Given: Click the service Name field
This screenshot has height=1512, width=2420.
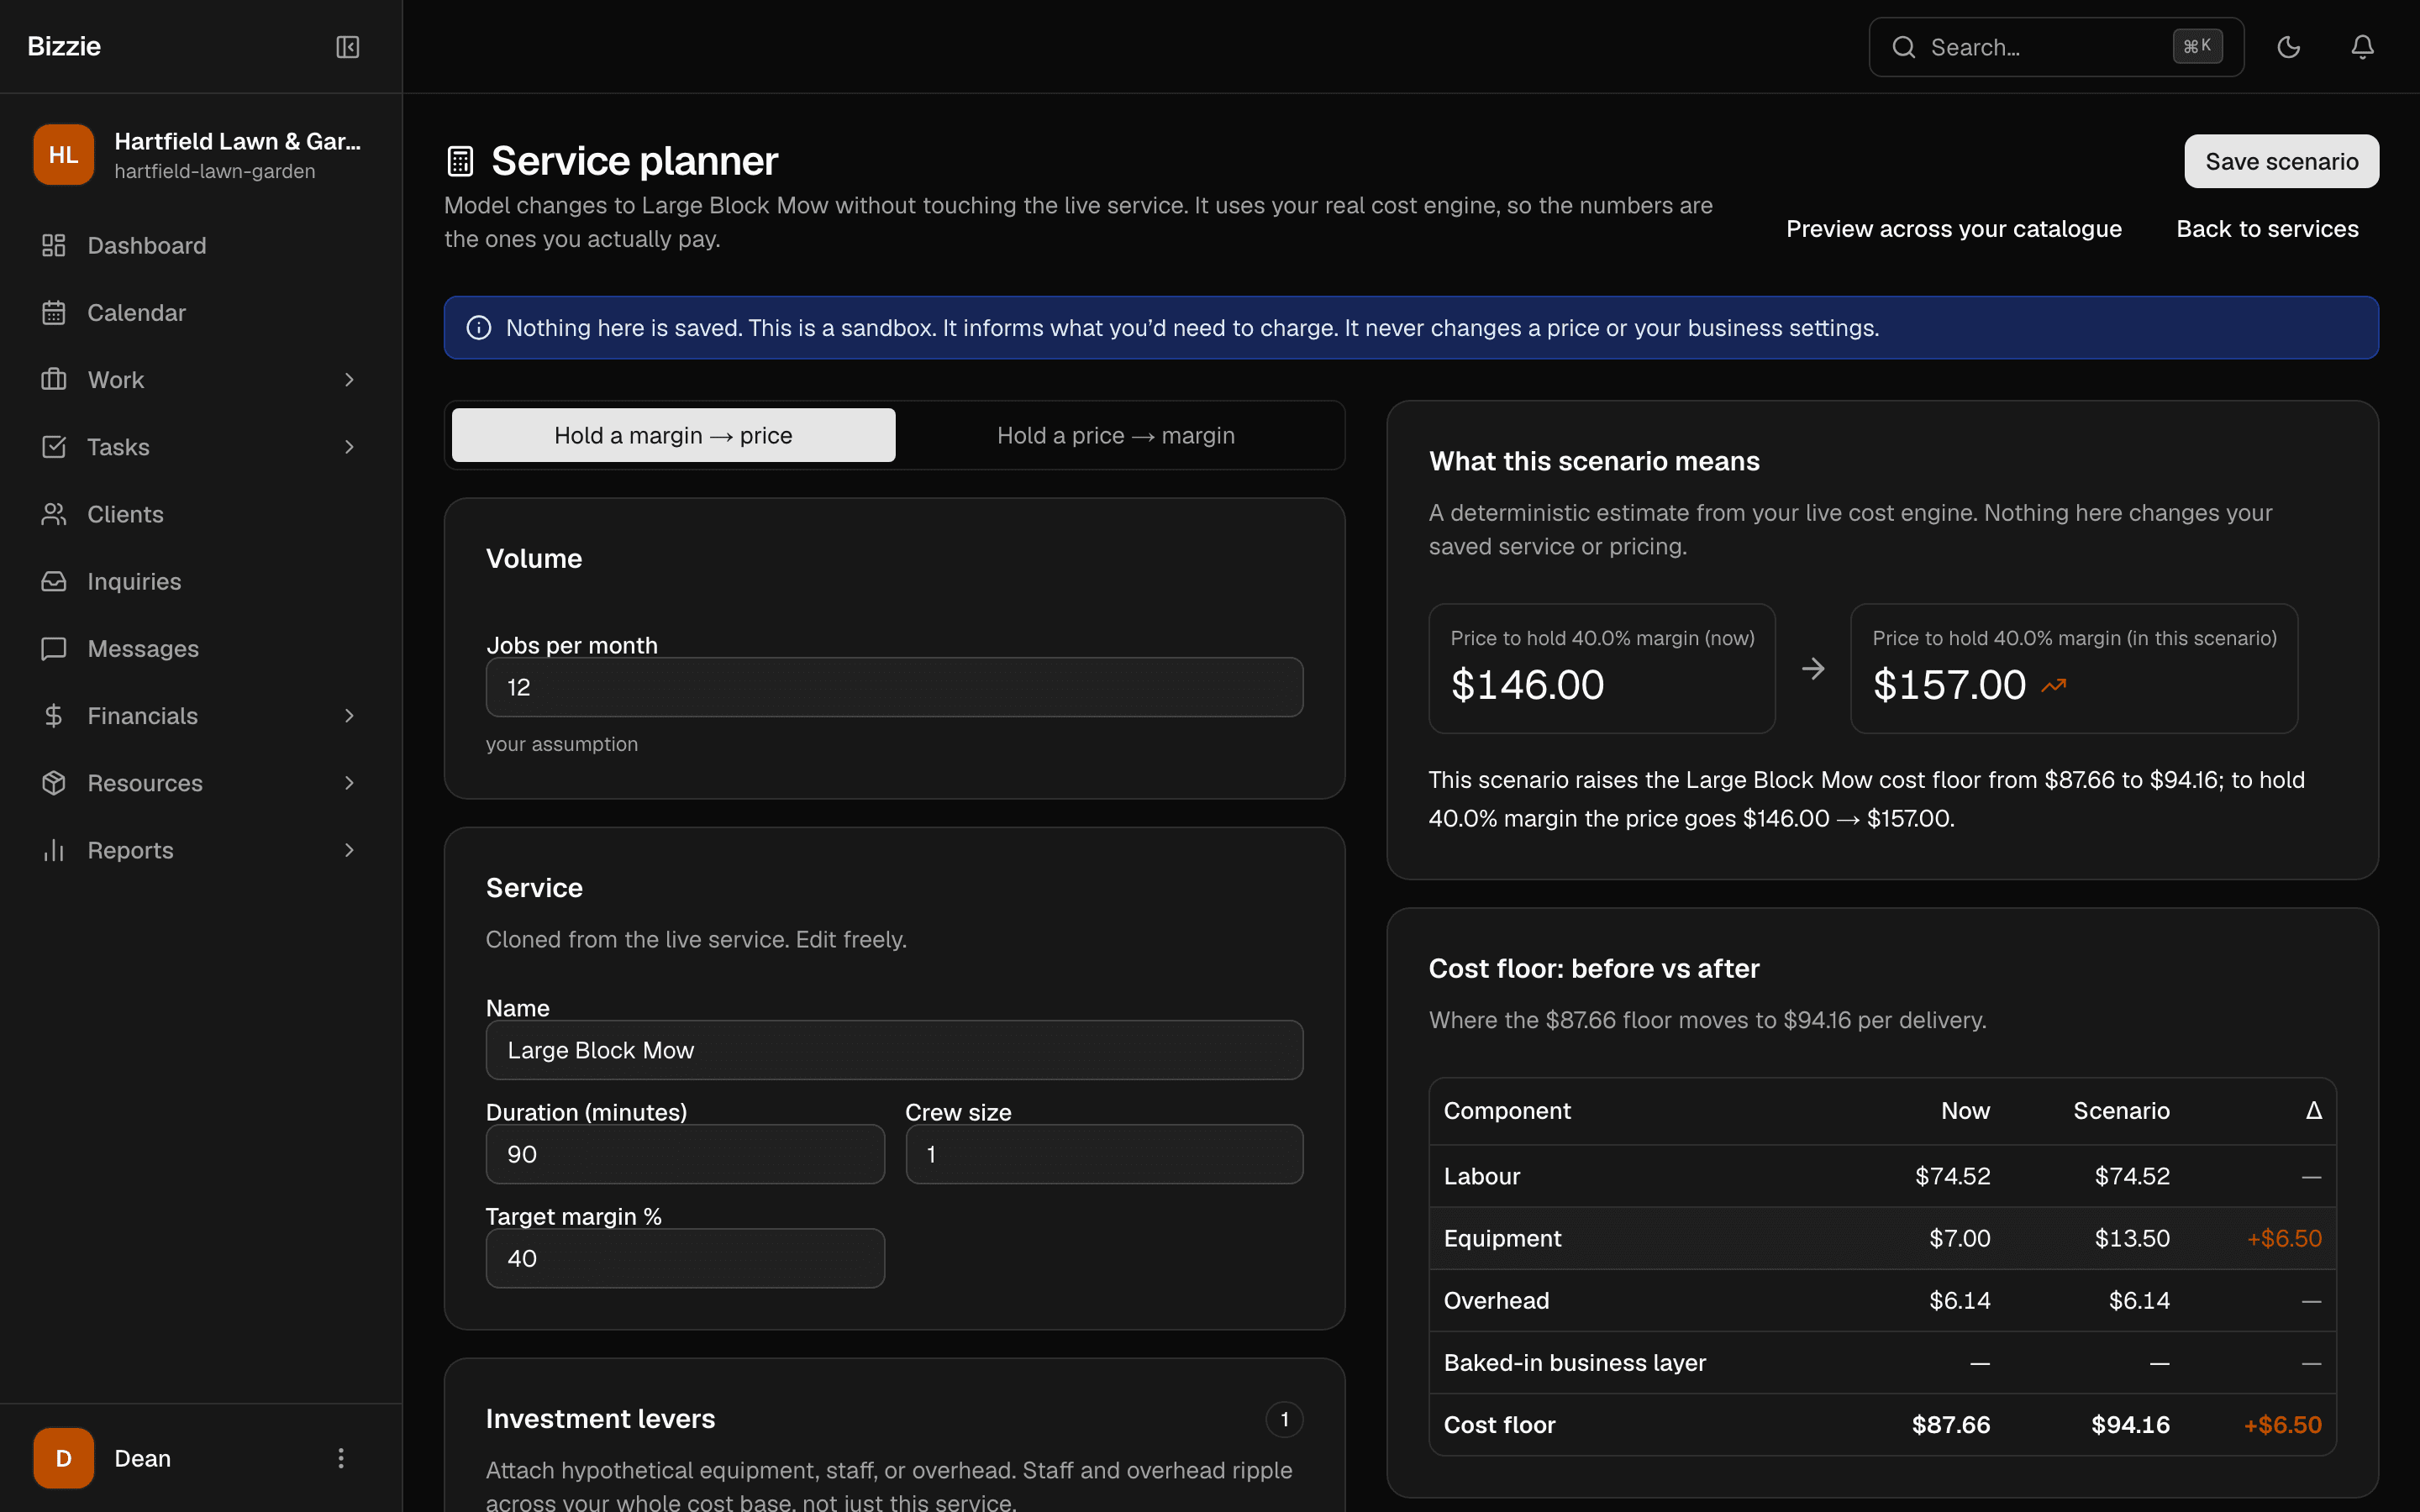Looking at the screenshot, I should click(894, 1050).
